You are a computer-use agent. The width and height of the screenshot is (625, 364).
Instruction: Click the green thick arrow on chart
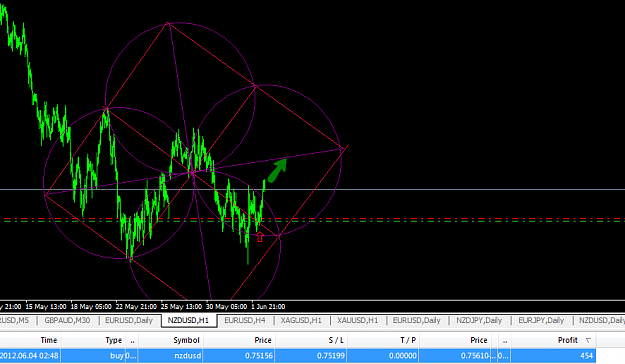tap(277, 170)
